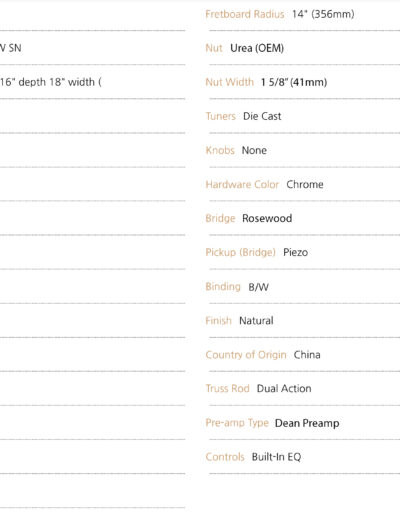Click the depth and width dimensions text

(51, 82)
